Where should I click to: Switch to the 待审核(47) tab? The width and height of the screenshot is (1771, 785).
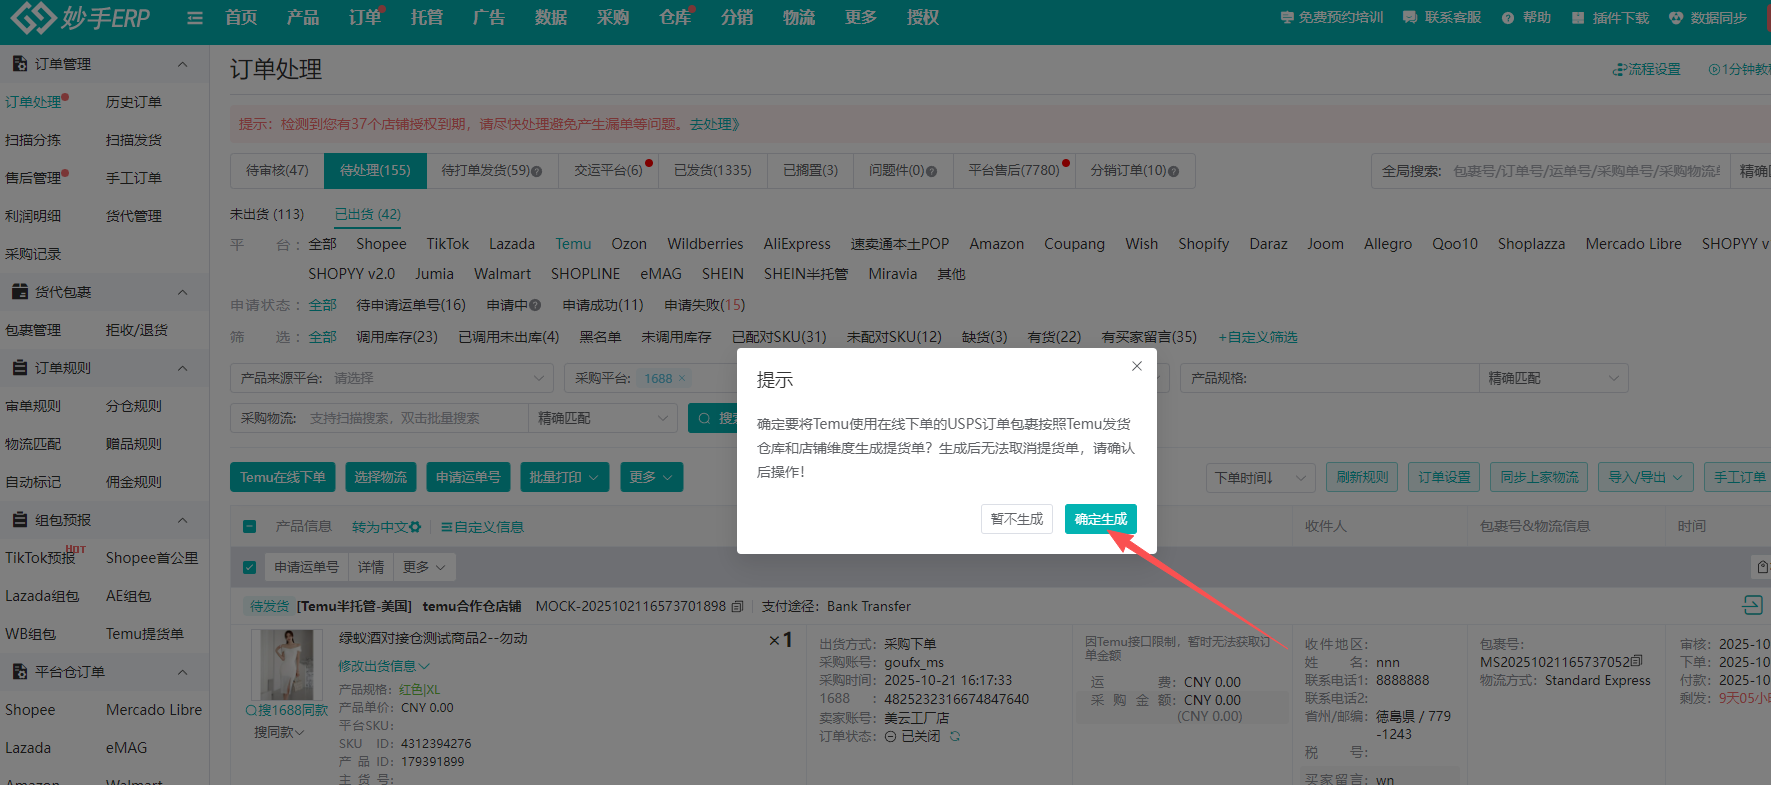[x=277, y=171]
